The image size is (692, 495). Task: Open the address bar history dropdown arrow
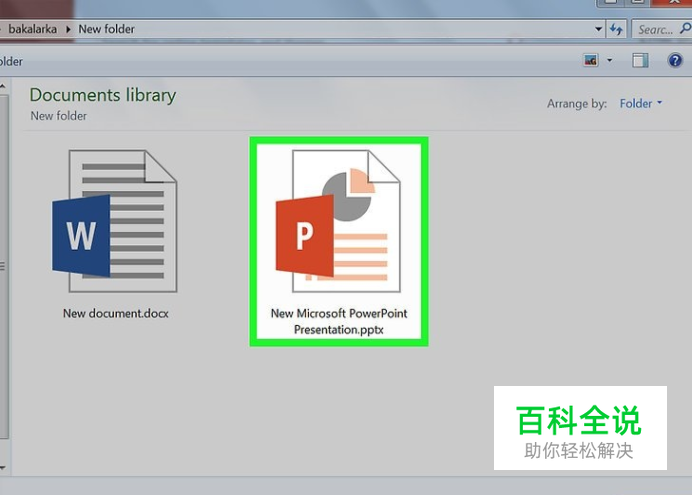coord(598,30)
